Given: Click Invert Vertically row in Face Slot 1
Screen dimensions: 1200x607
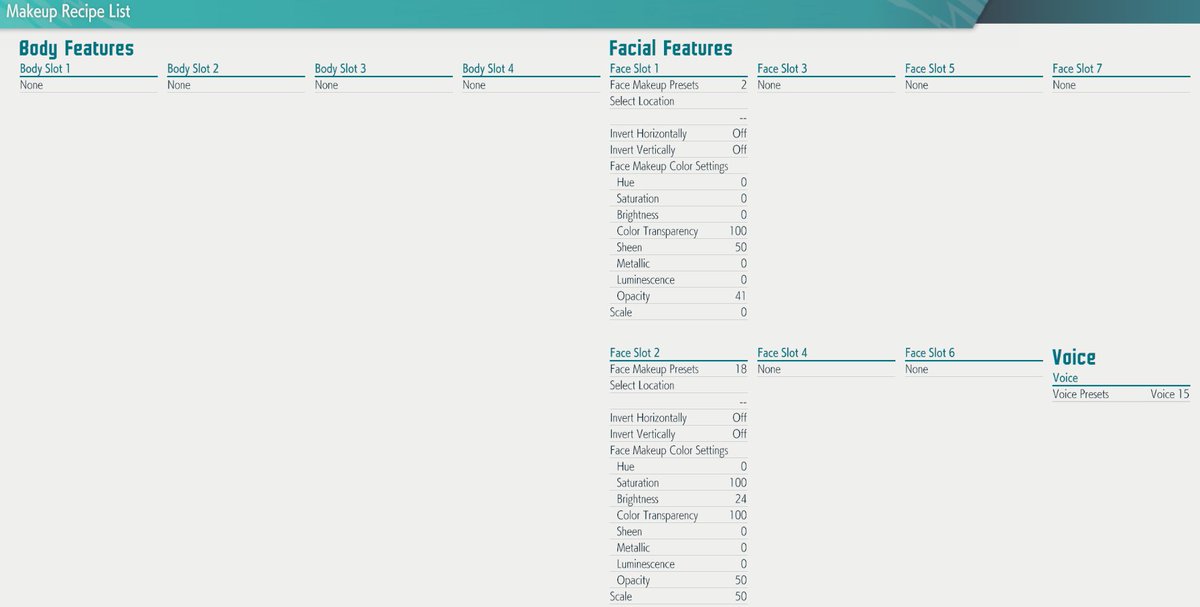Looking at the screenshot, I should pos(678,150).
